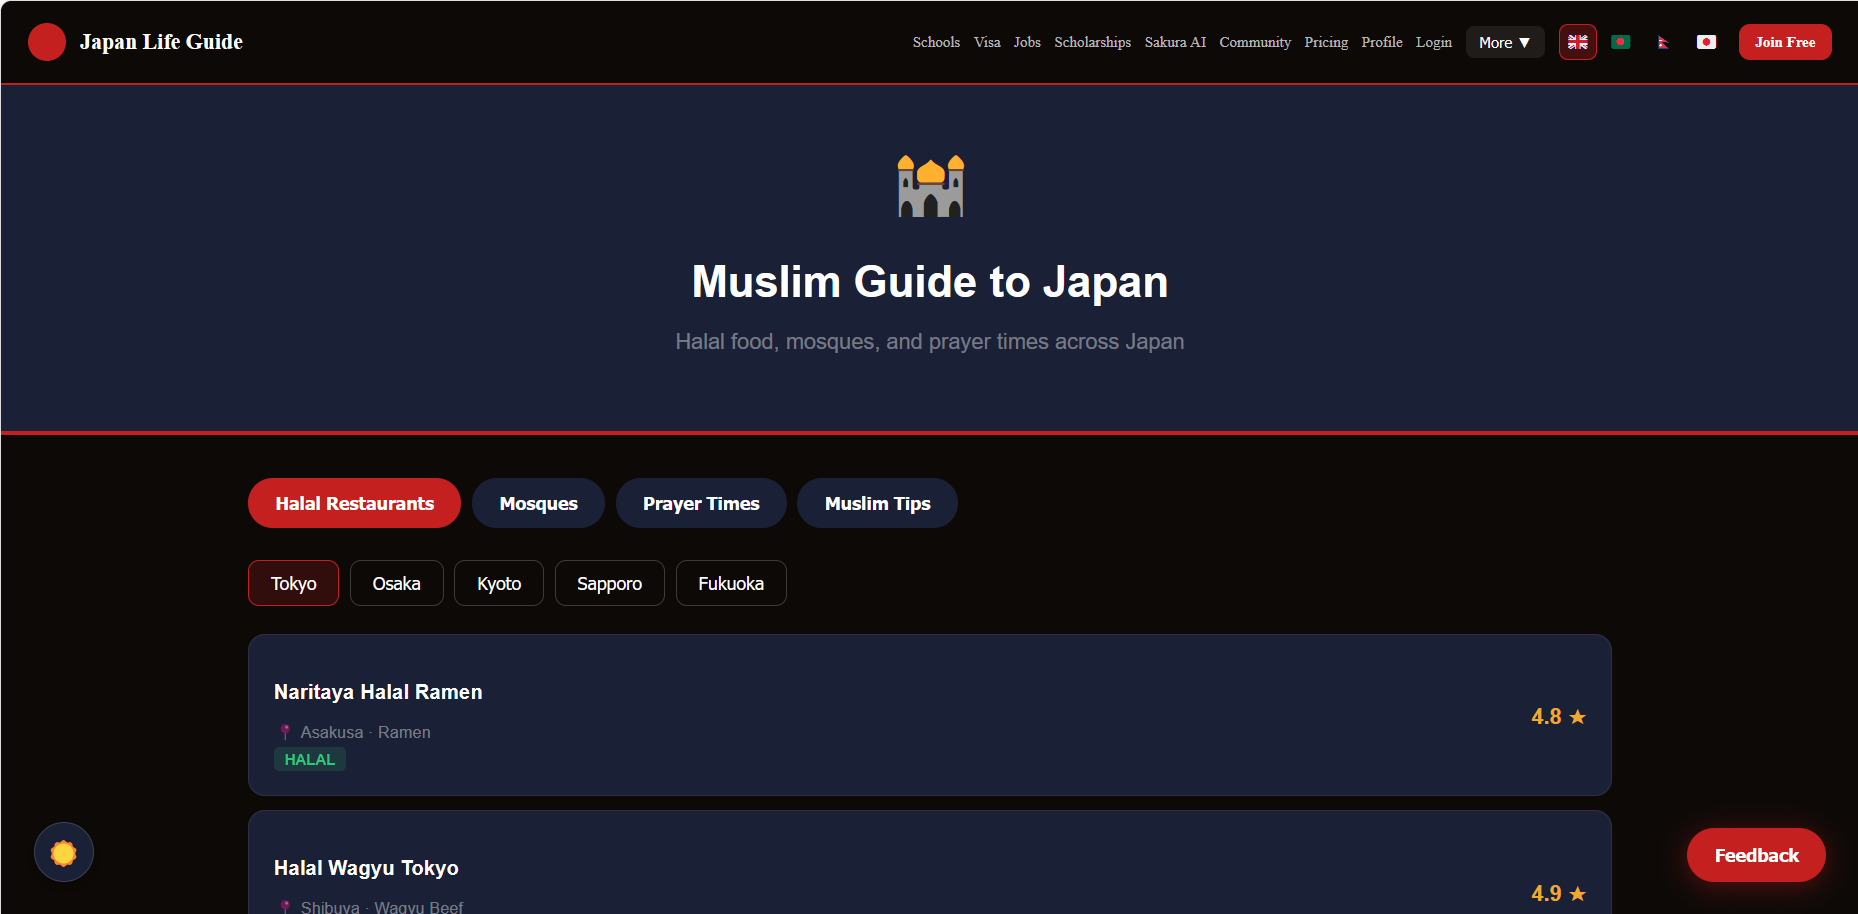
Task: Filter restaurants by Tokyo
Action: point(293,583)
